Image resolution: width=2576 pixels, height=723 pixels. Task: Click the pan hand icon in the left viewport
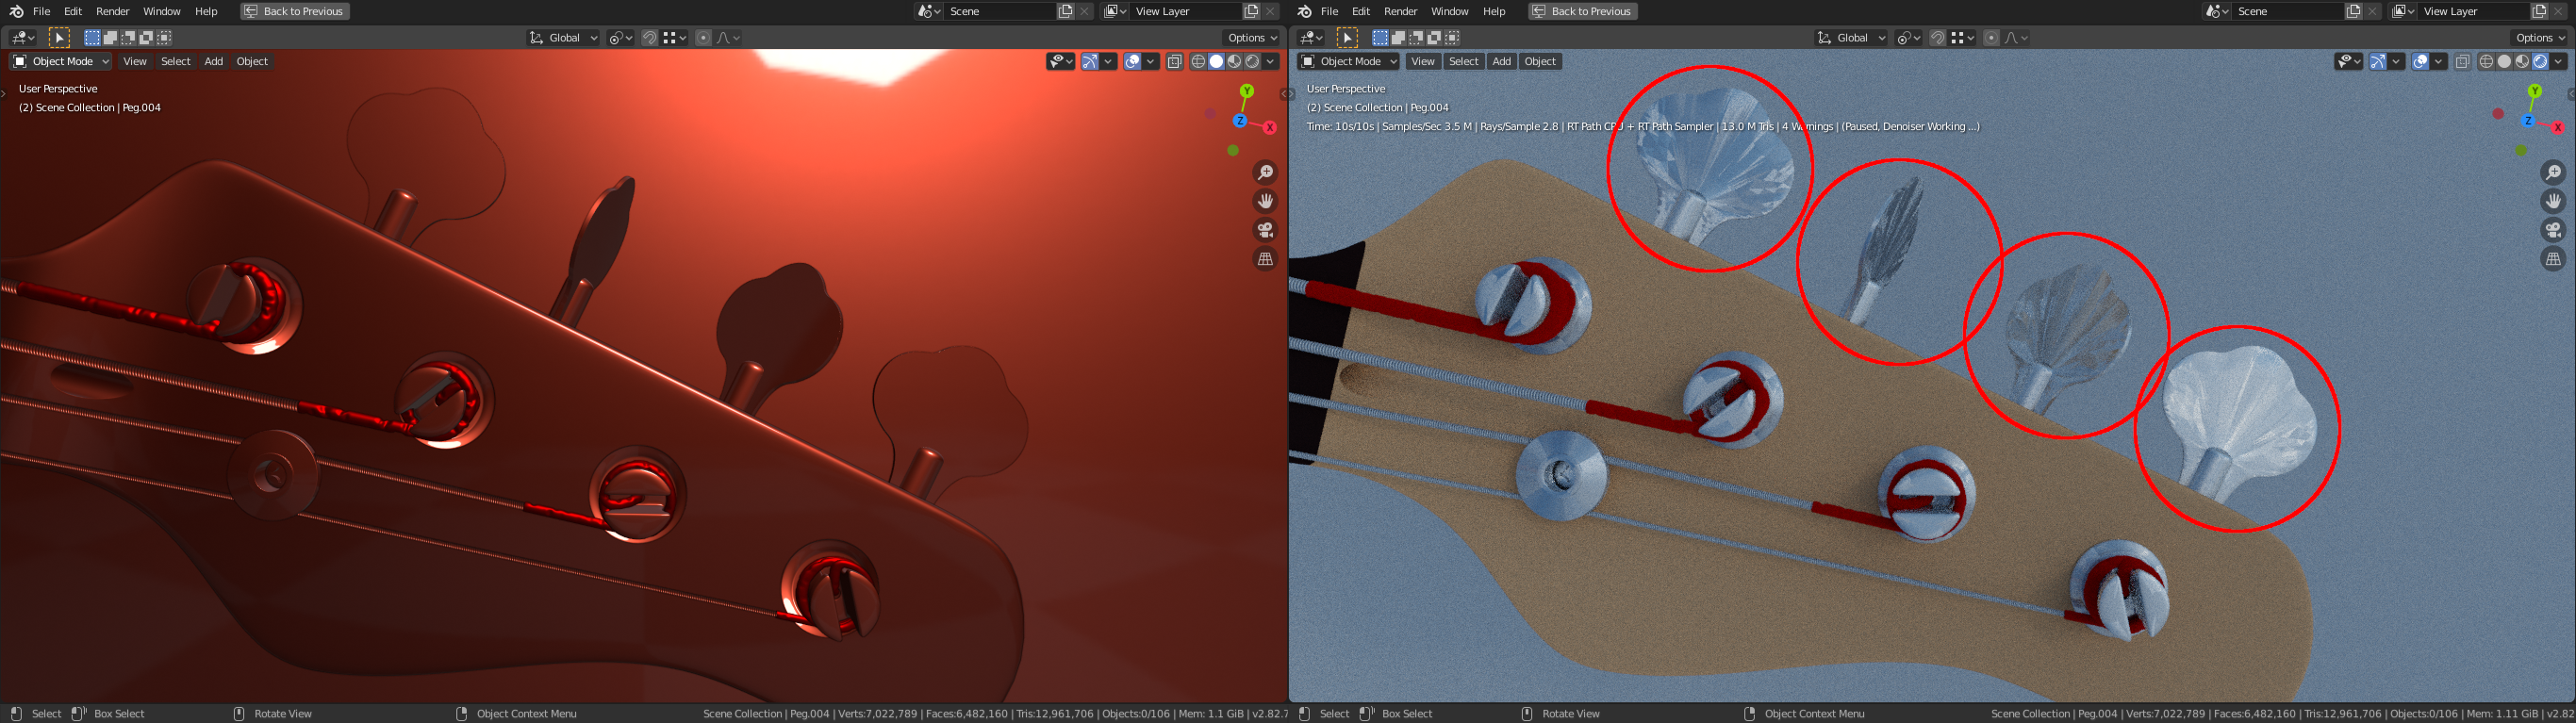[1265, 201]
